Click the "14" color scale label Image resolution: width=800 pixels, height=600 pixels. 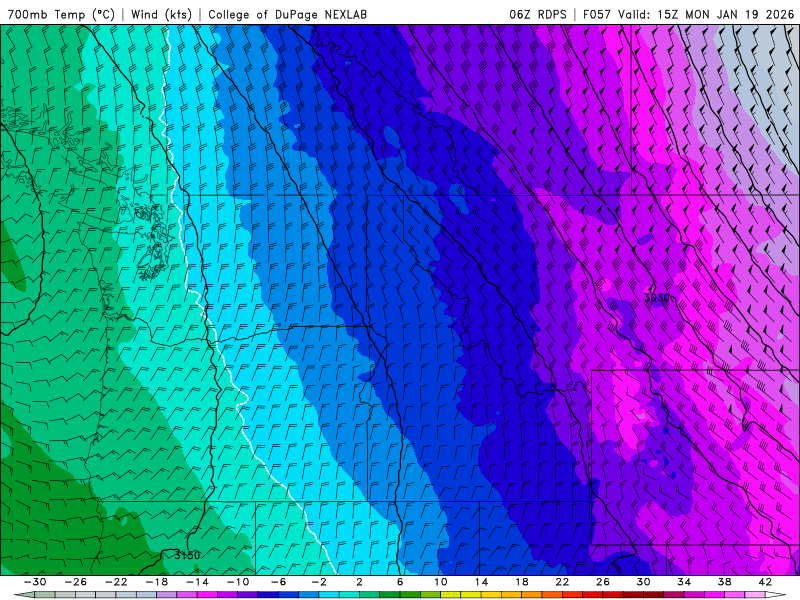point(481,582)
